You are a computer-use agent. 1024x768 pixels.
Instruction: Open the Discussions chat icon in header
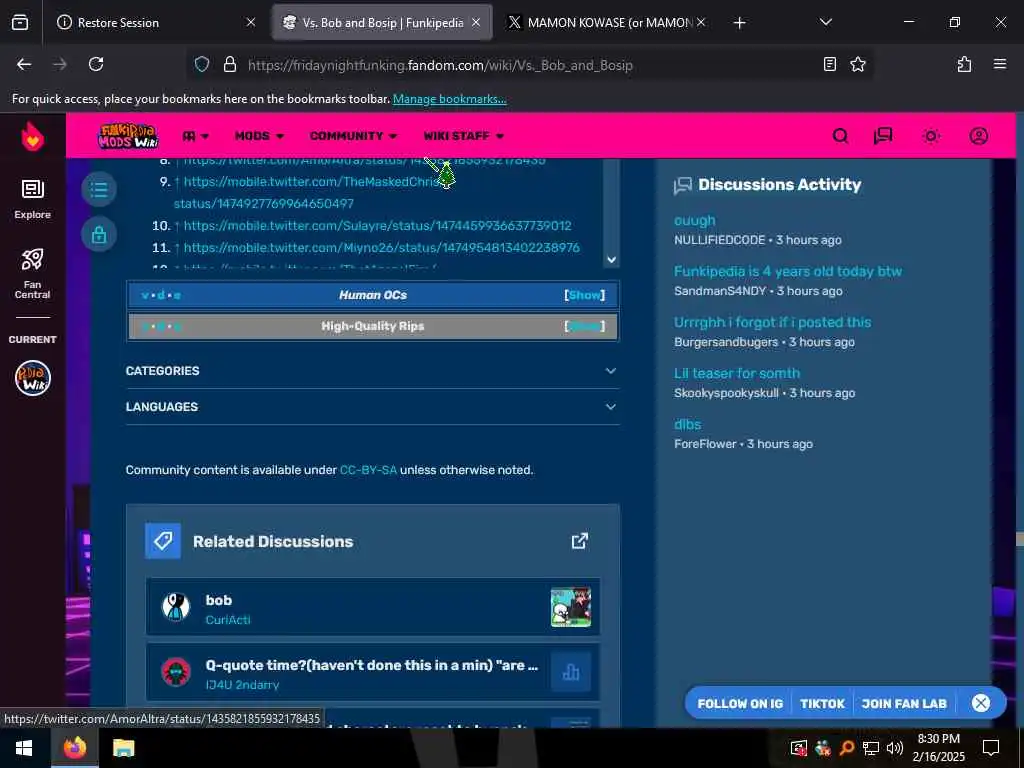(883, 136)
